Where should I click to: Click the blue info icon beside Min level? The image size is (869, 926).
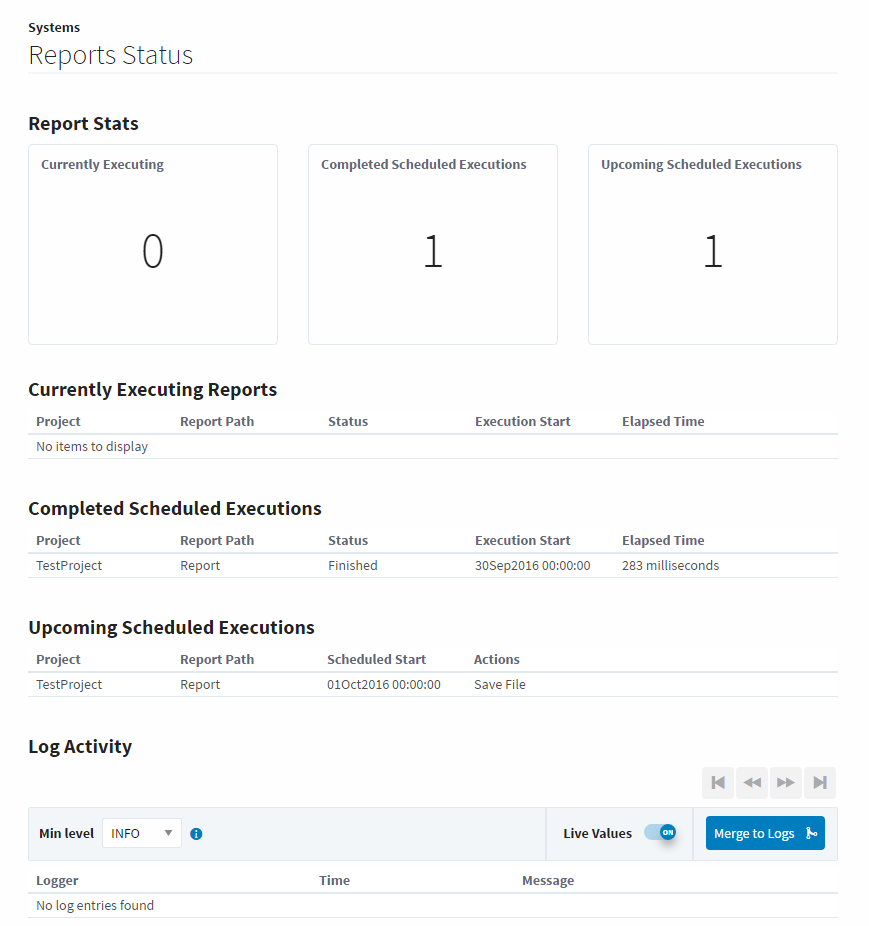pyautogui.click(x=196, y=834)
